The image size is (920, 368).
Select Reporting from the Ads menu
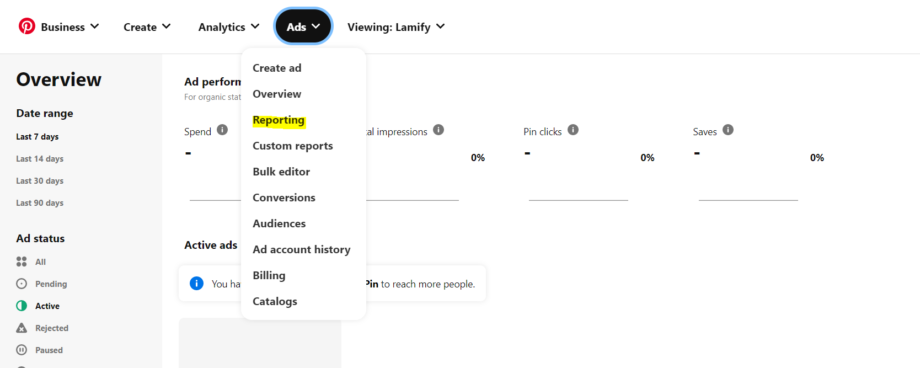(x=279, y=120)
